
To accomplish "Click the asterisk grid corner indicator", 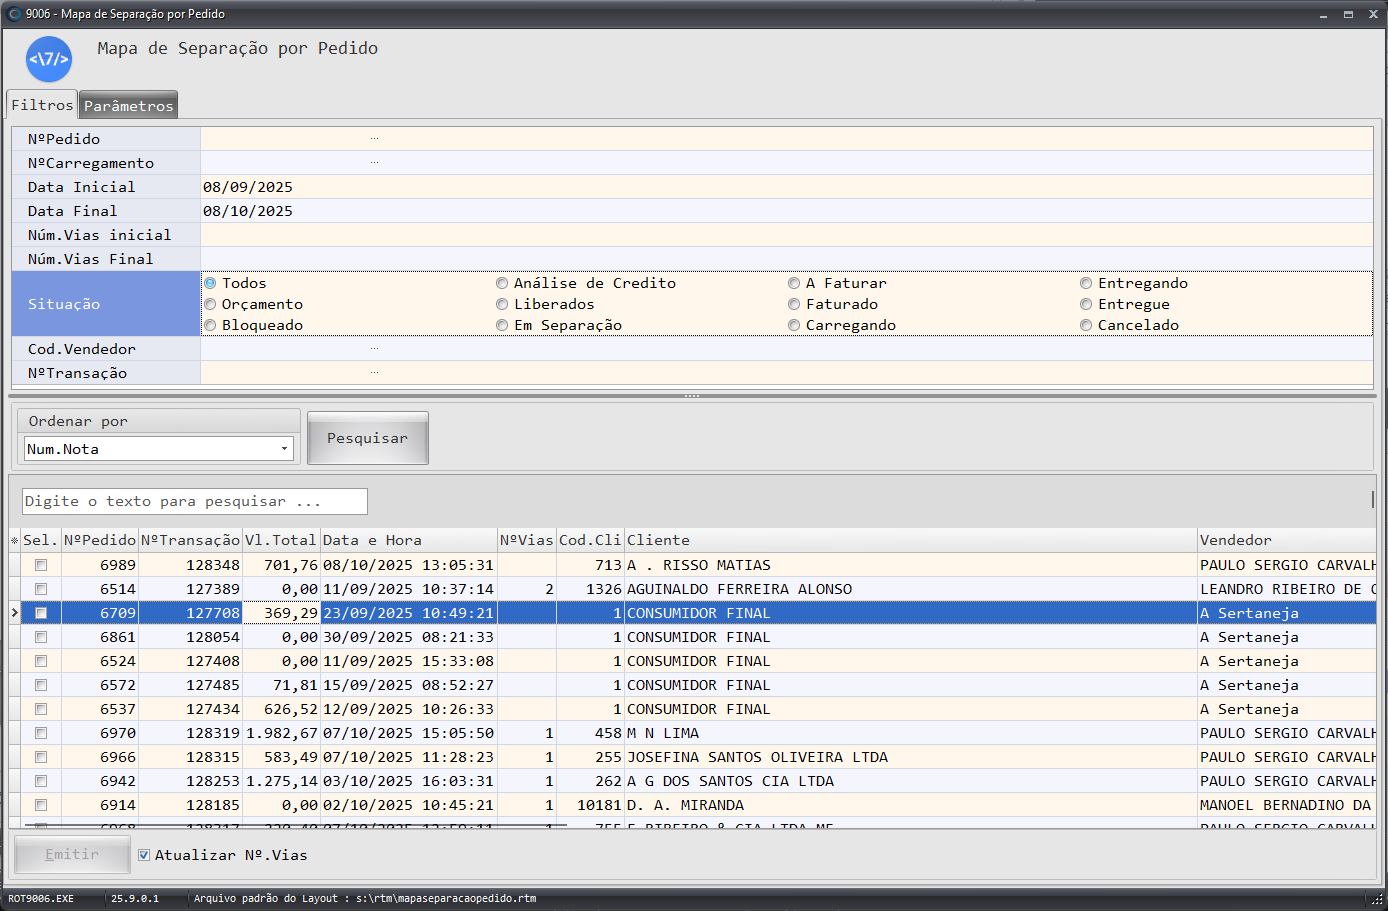I will coord(15,541).
